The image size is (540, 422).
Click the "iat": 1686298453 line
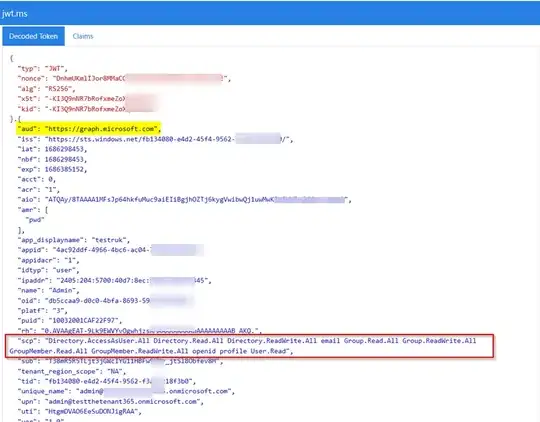click(52, 149)
